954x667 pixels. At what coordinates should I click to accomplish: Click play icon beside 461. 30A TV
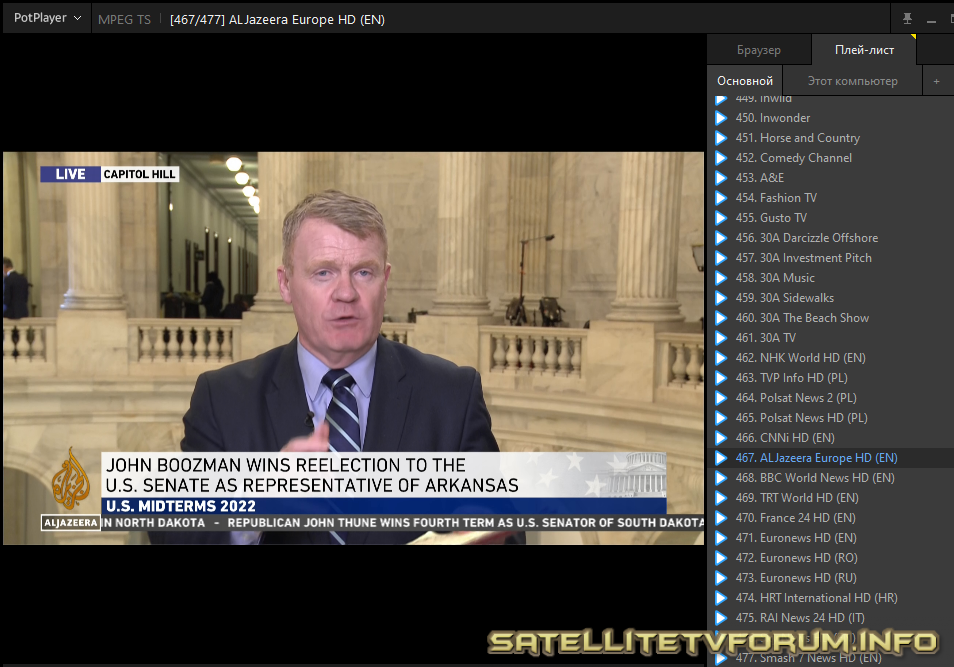pos(721,338)
